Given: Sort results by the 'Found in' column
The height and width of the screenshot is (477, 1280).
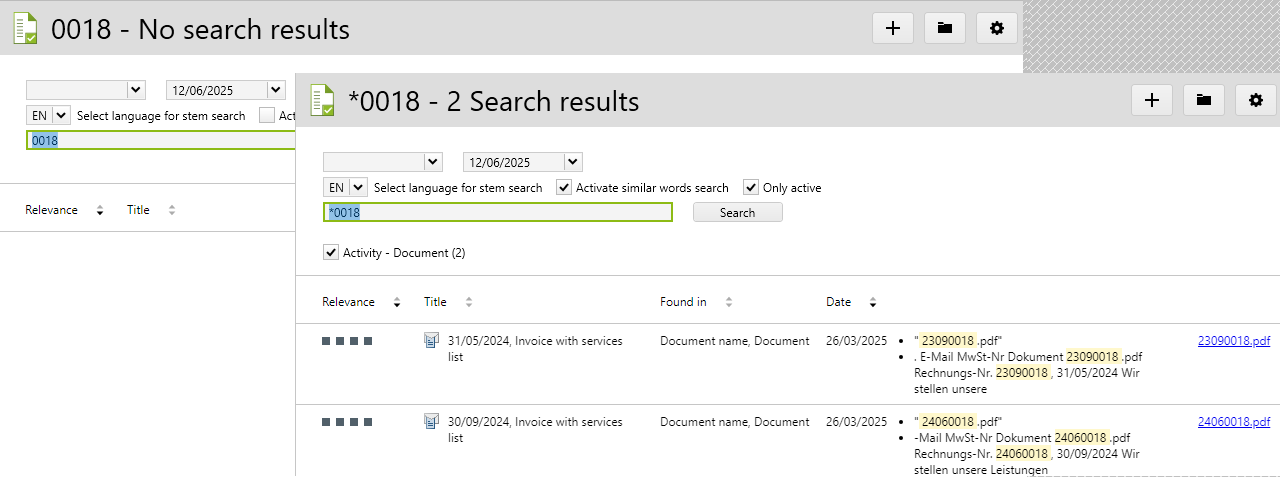Looking at the screenshot, I should (x=683, y=302).
